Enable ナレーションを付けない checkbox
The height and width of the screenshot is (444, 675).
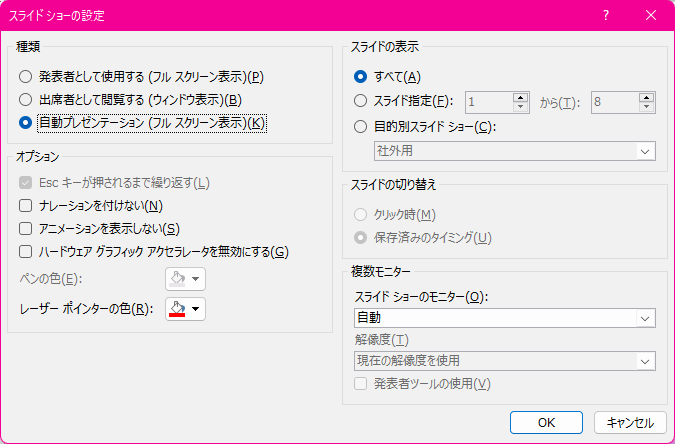click(26, 206)
